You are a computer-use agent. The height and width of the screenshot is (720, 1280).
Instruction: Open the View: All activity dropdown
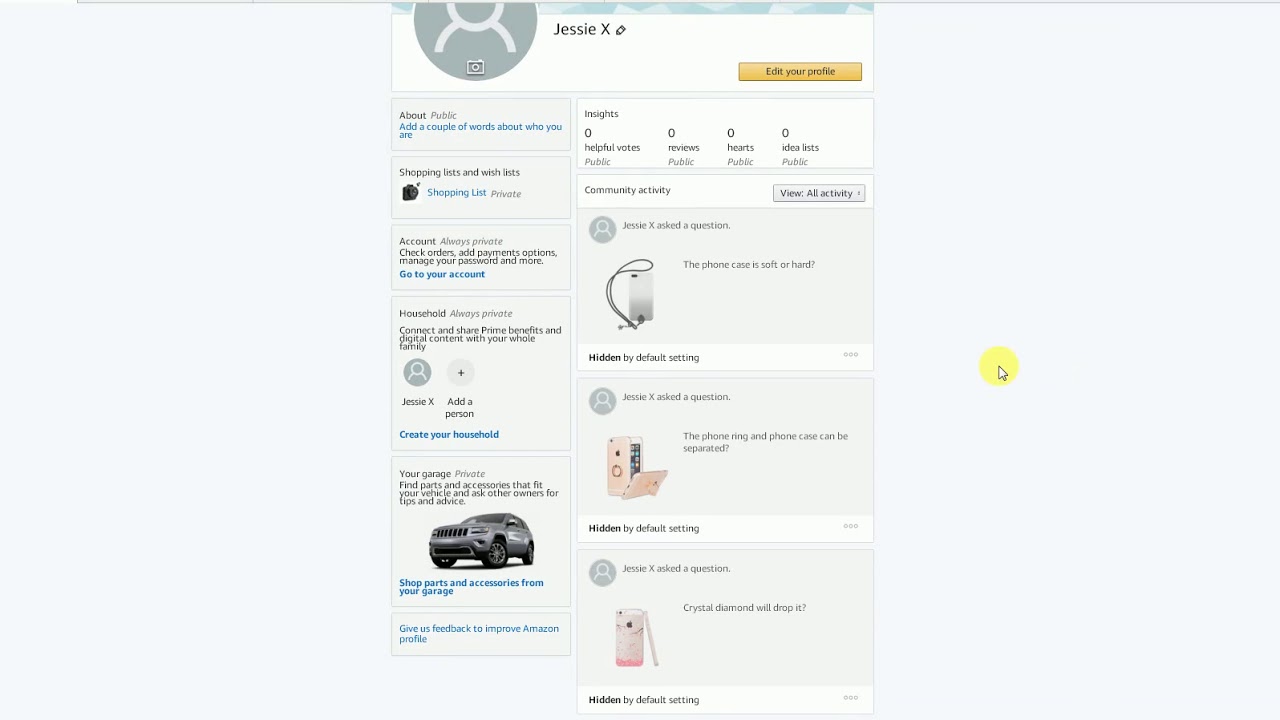tap(819, 193)
